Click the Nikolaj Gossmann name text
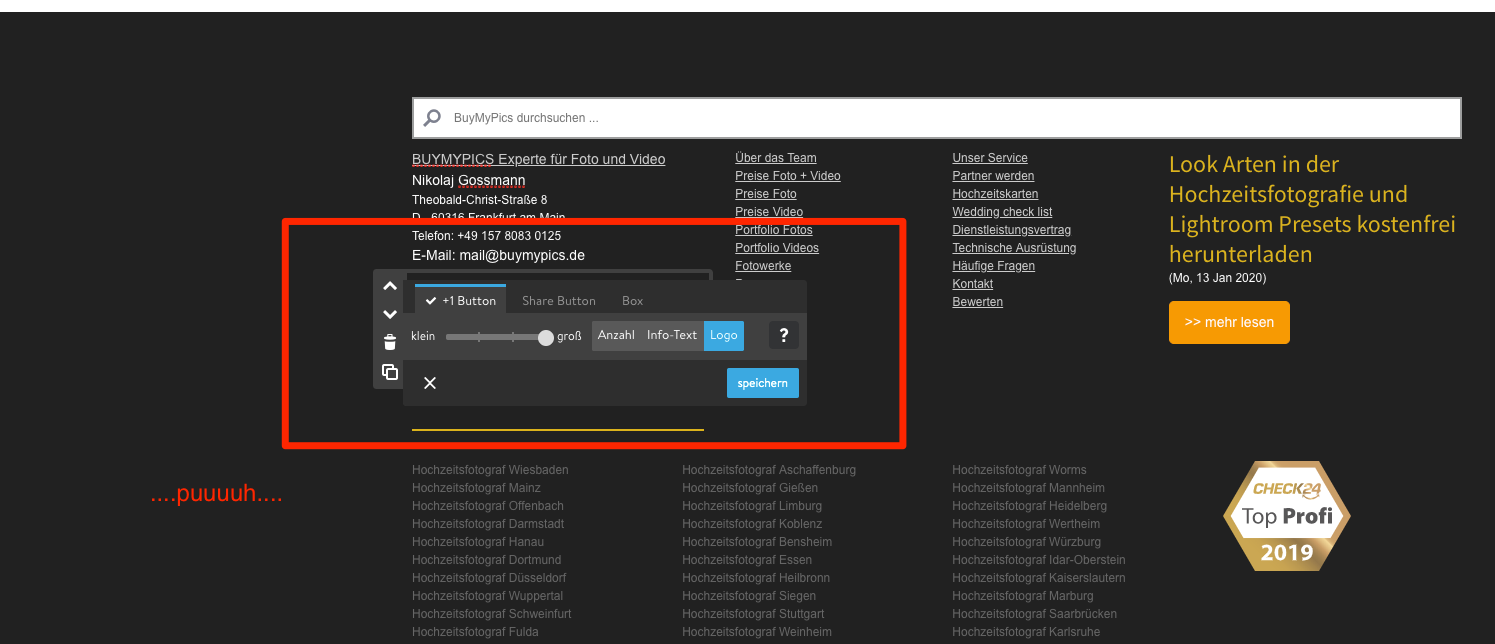Image resolution: width=1495 pixels, height=644 pixels. 469,180
